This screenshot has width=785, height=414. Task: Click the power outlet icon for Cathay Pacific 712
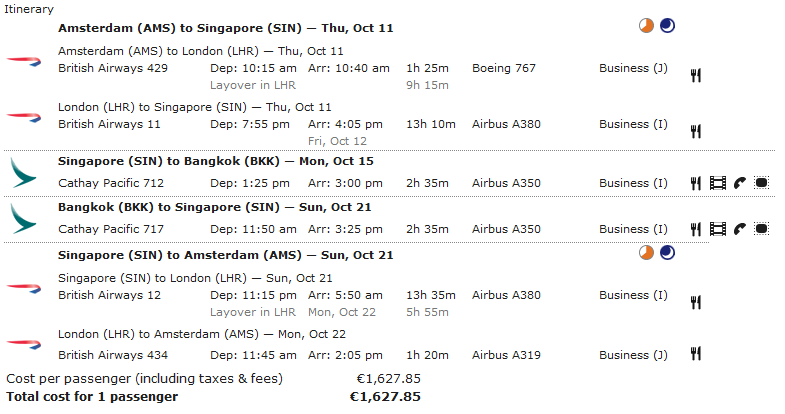[761, 183]
